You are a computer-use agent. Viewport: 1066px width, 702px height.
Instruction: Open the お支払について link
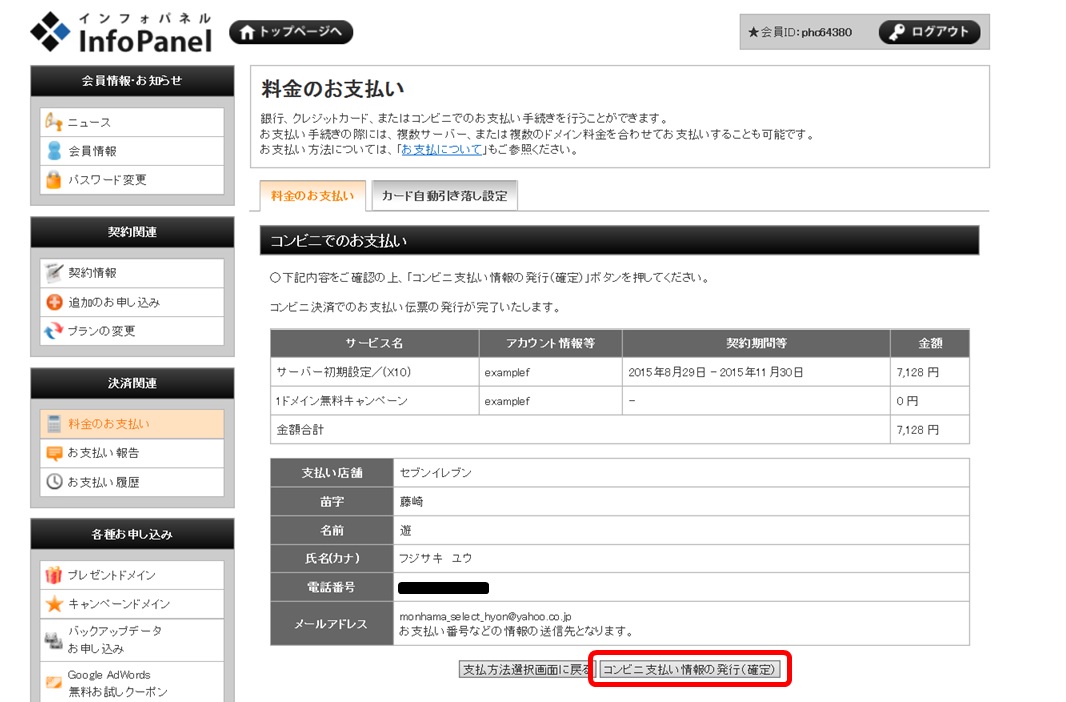tap(442, 150)
